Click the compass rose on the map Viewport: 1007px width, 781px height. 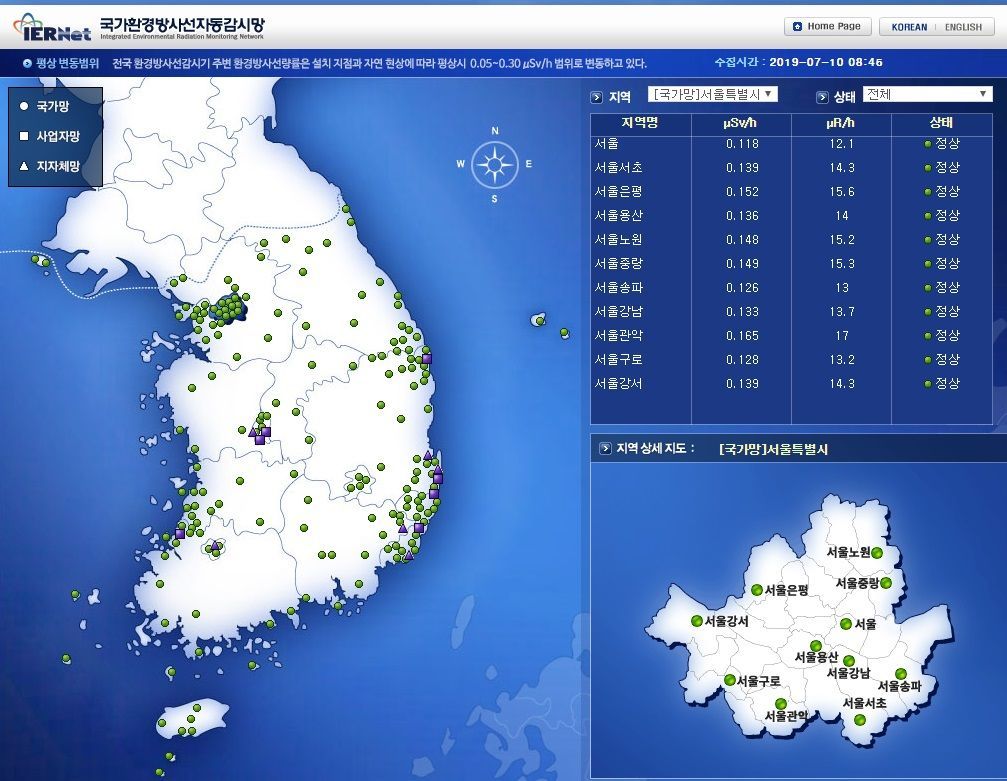494,164
